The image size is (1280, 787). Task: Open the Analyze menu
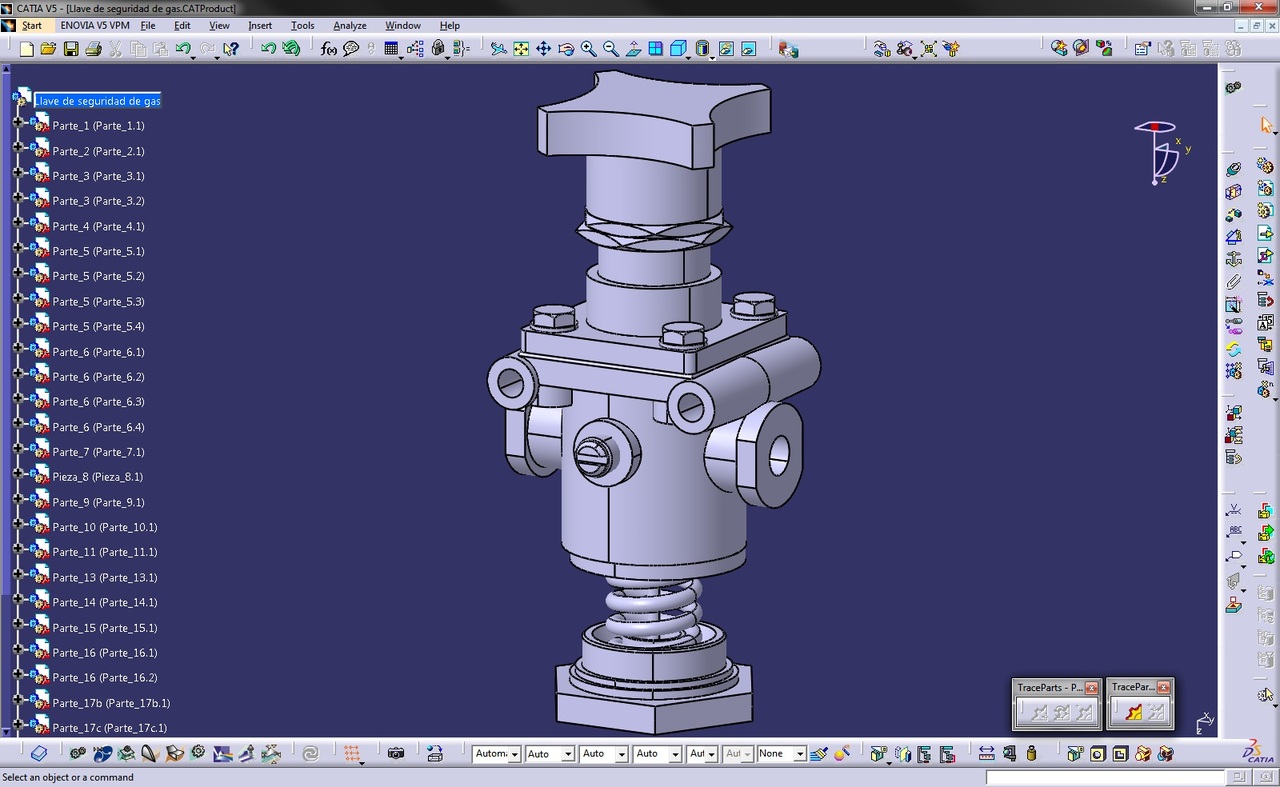point(350,25)
